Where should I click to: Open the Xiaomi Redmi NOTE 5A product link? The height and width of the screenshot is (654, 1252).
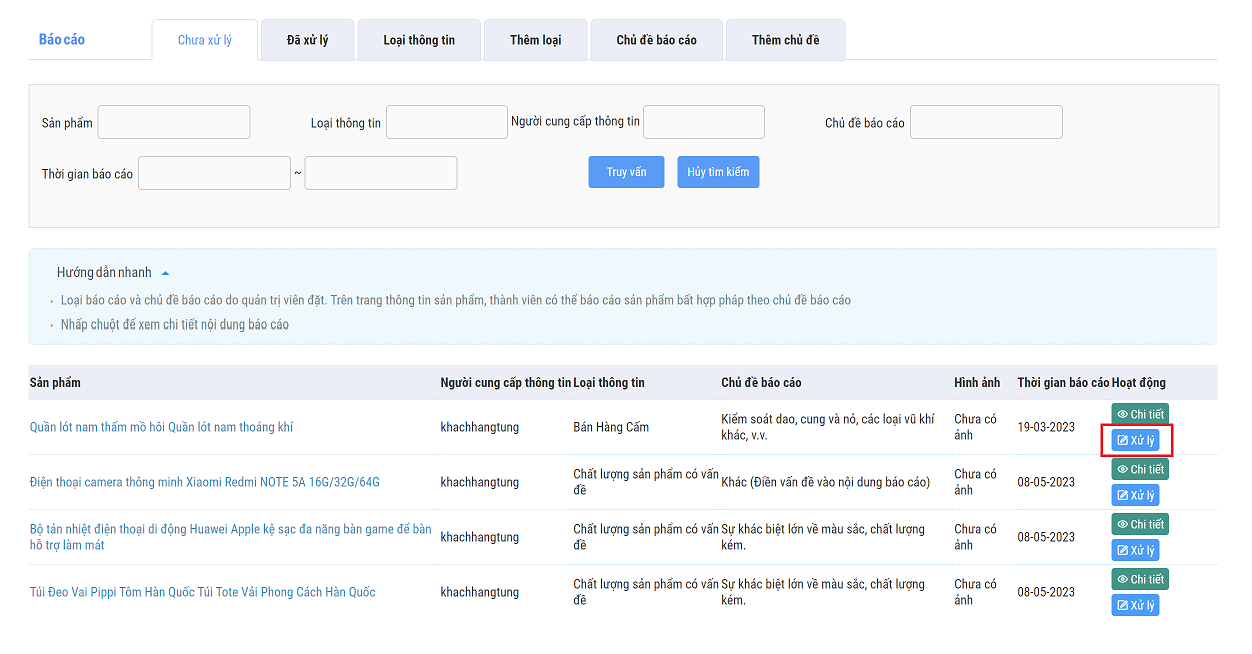(x=205, y=482)
